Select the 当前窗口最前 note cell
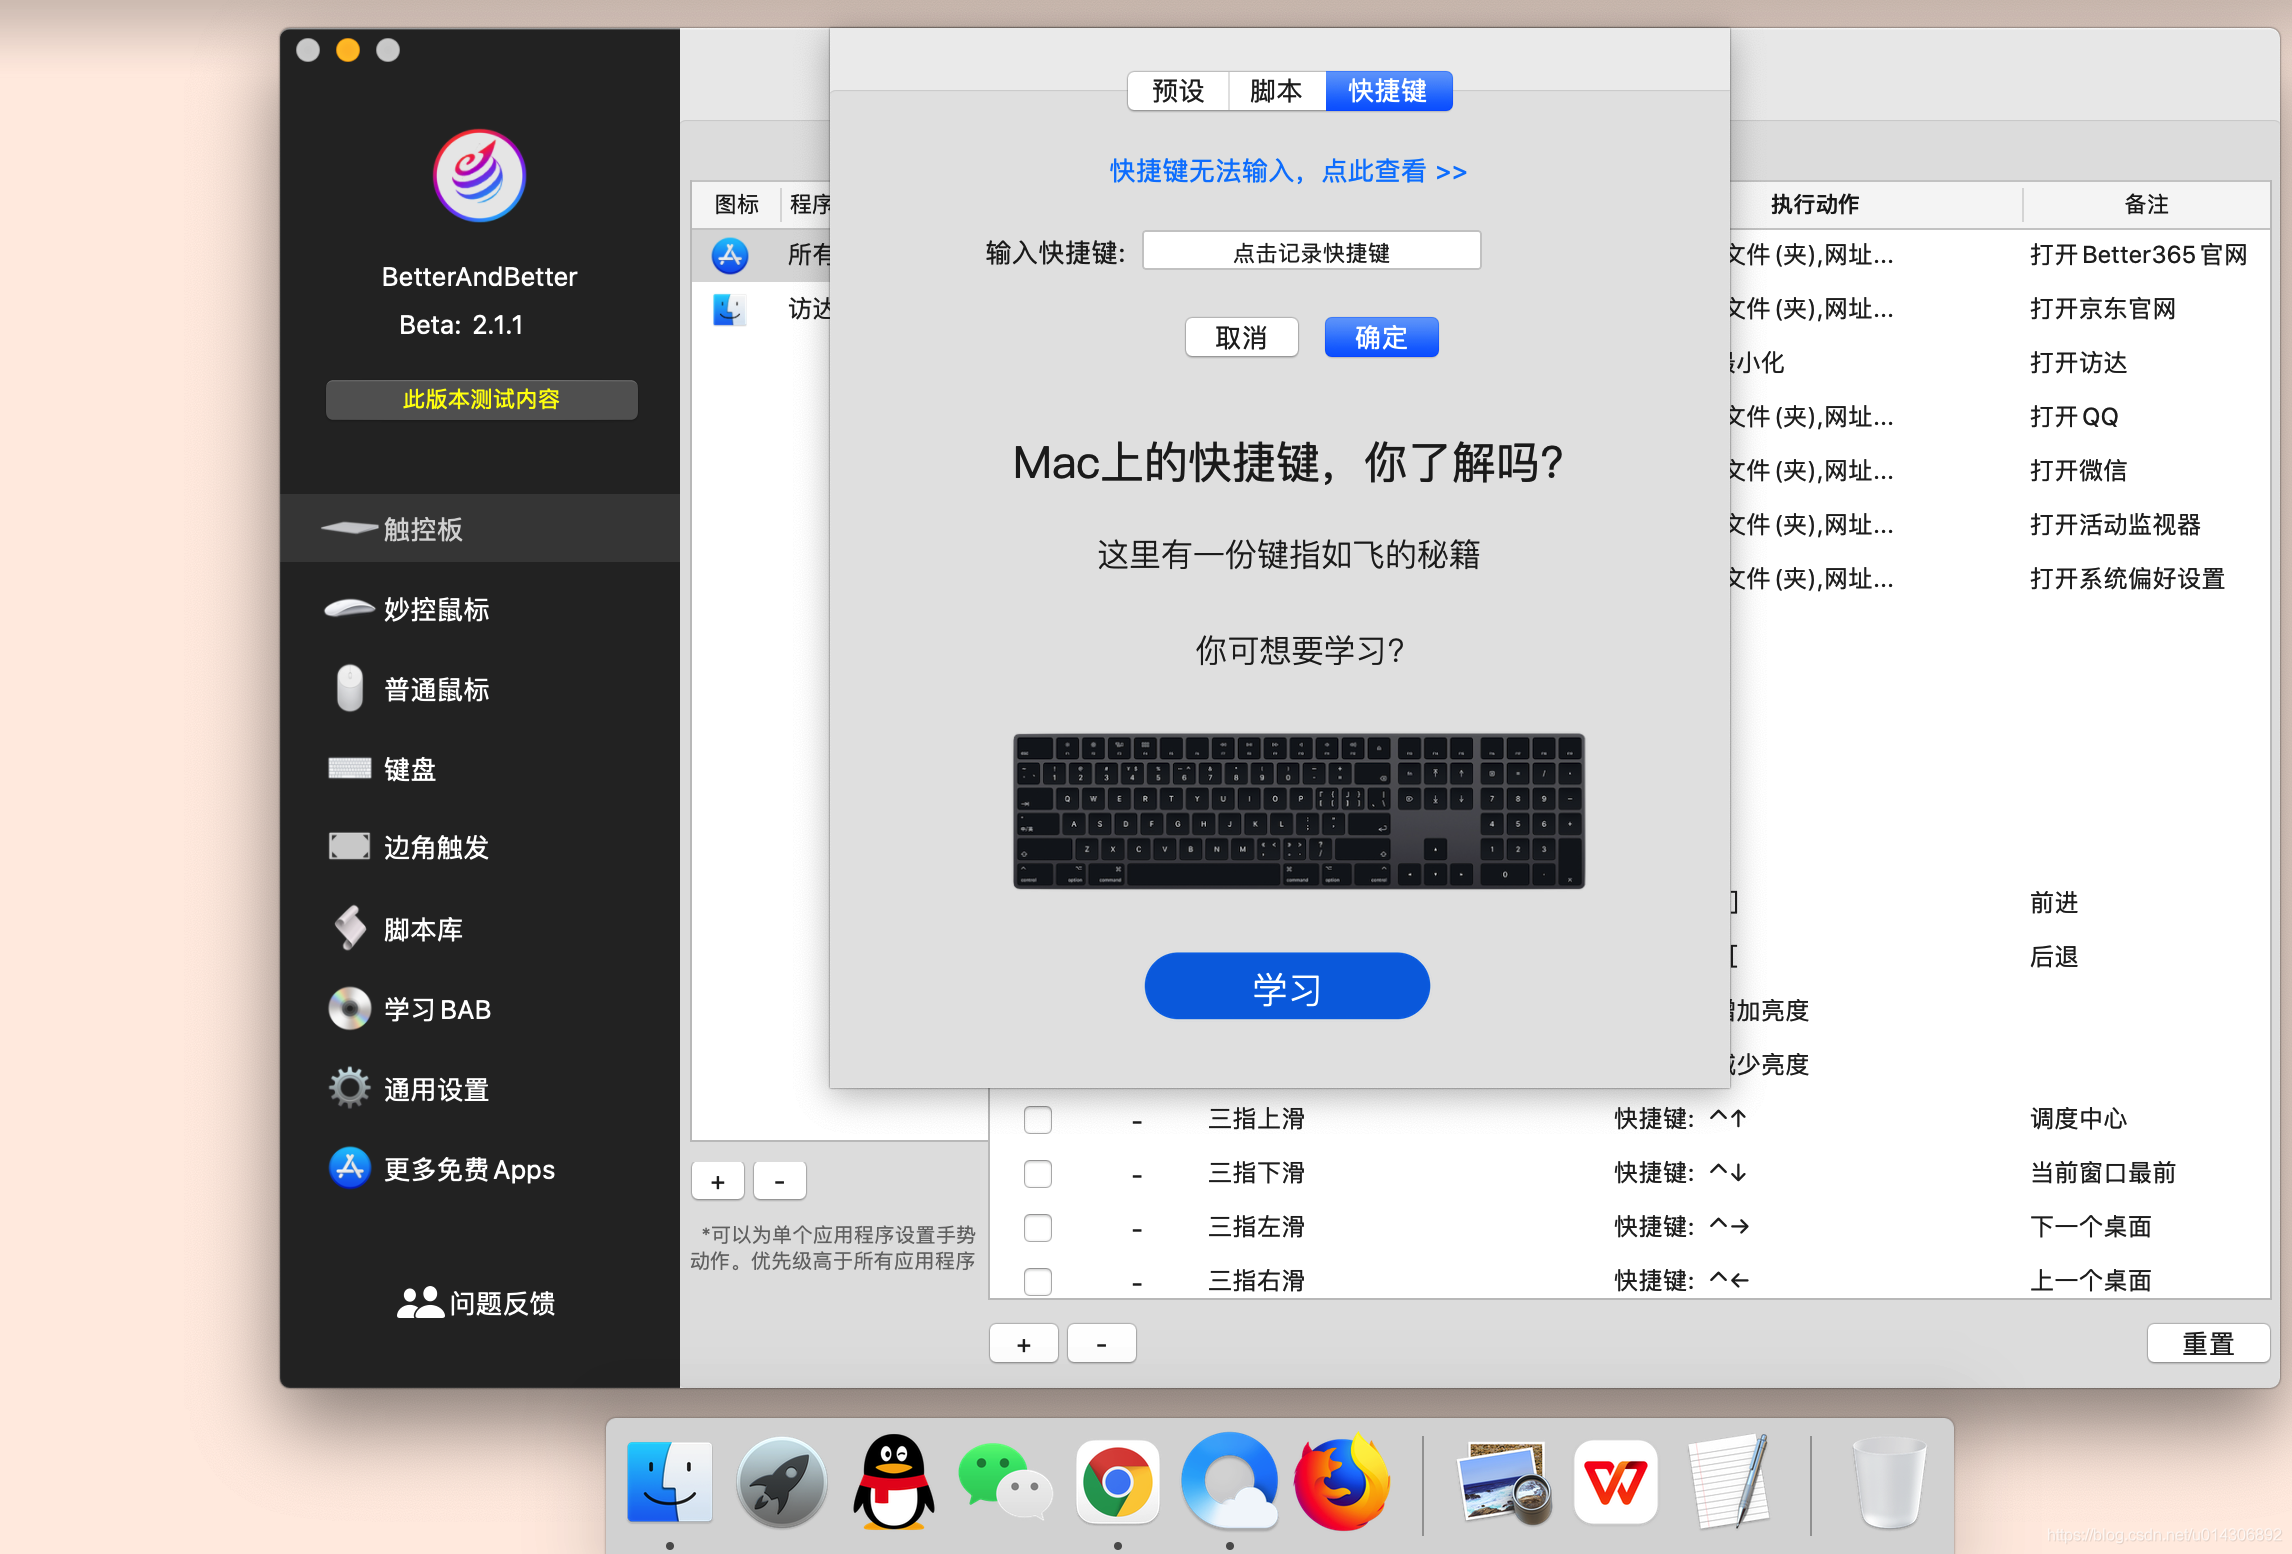The height and width of the screenshot is (1554, 2292). click(x=2102, y=1173)
